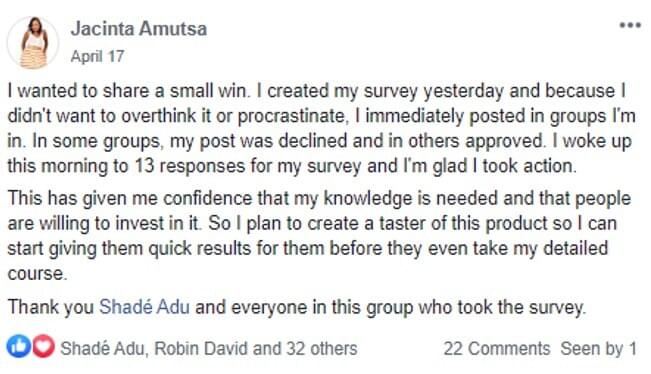Click the paragraph starting 'I wanted to share'
The height and width of the screenshot is (374, 651).
321,128
